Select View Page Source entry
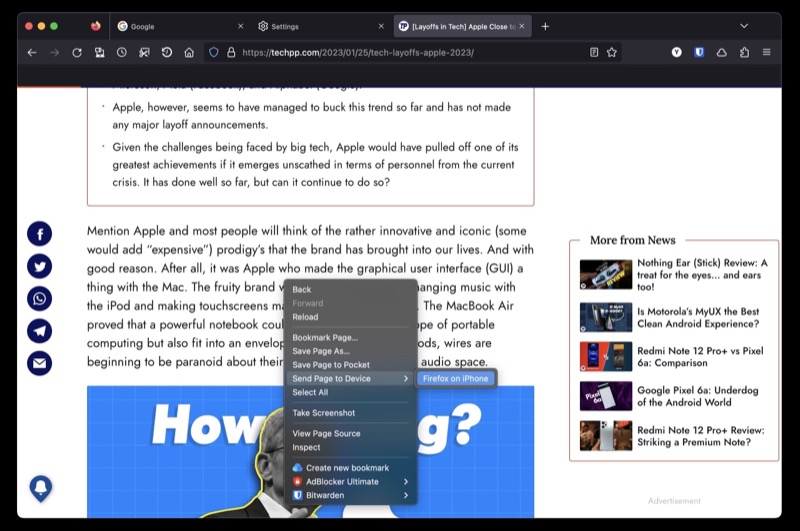Viewport: 800px width, 531px height. 349,434
